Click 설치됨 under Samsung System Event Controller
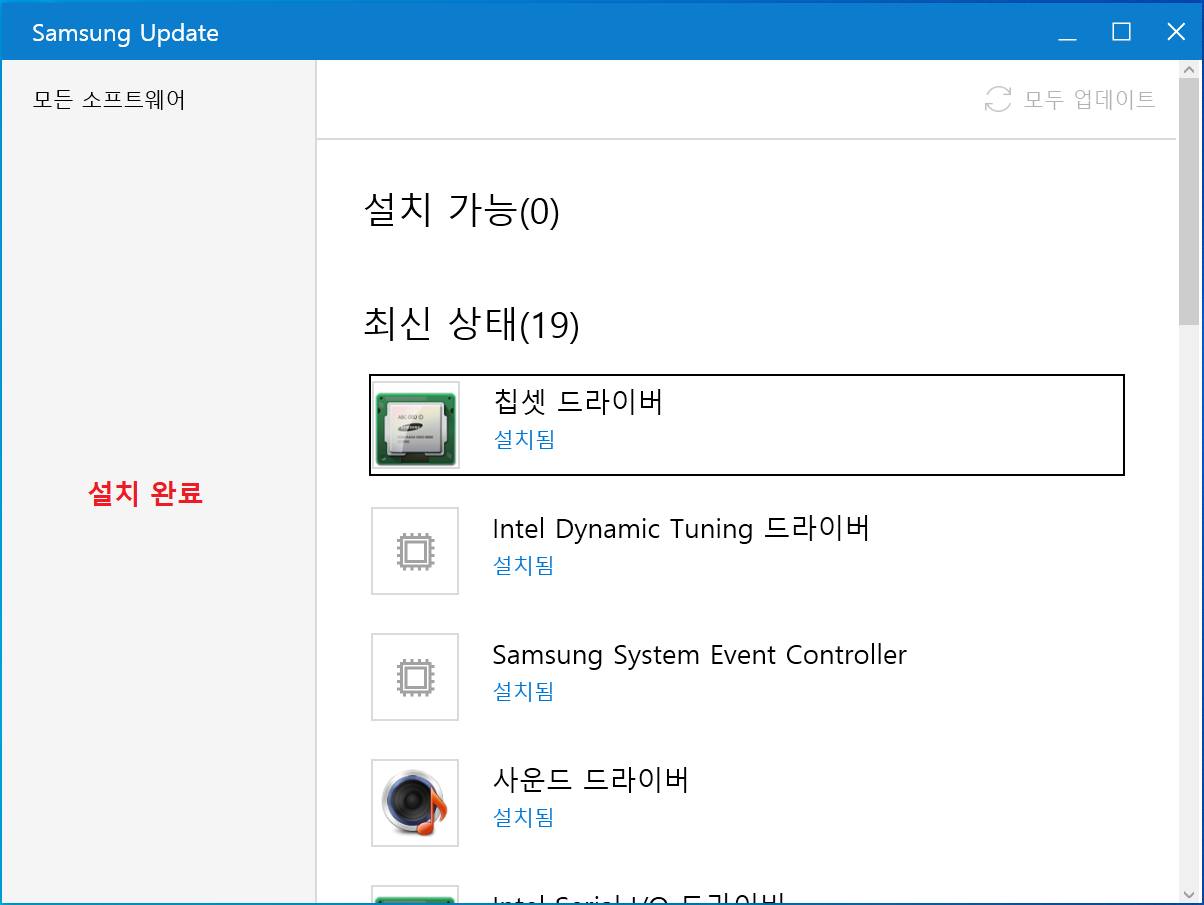This screenshot has height=905, width=1204. pyautogui.click(x=524, y=691)
